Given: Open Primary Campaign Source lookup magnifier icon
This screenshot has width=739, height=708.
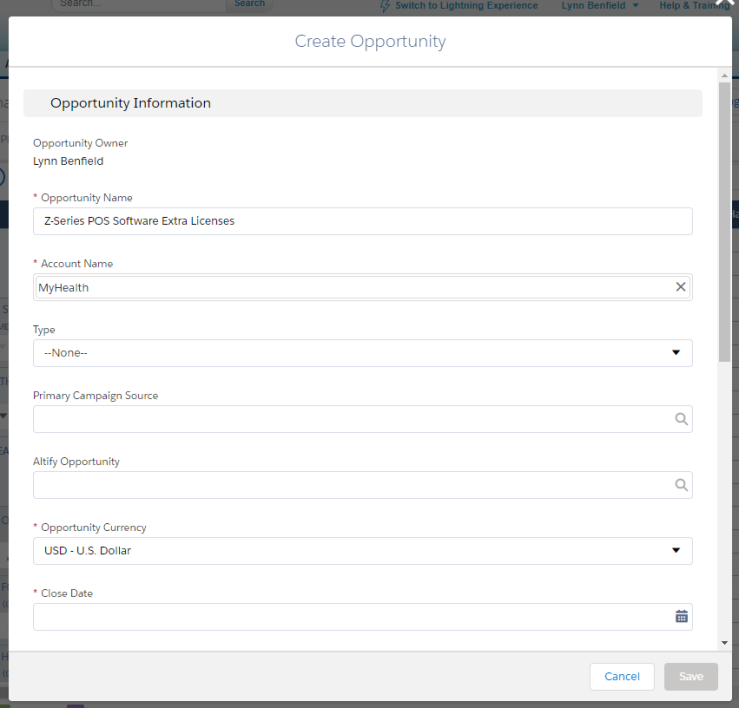Looking at the screenshot, I should (x=681, y=419).
